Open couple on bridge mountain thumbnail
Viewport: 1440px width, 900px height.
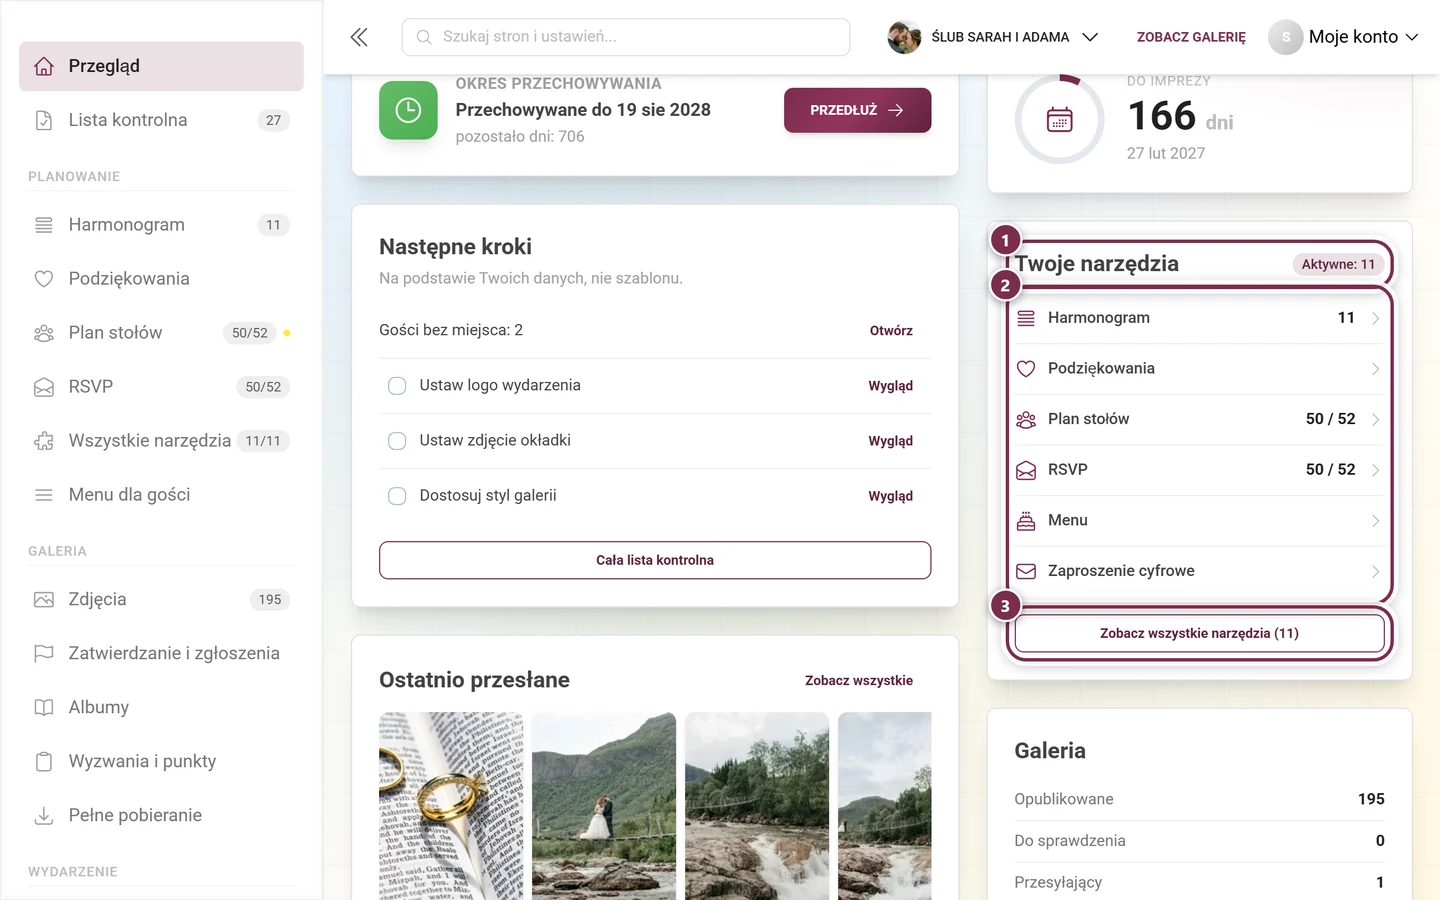[604, 806]
